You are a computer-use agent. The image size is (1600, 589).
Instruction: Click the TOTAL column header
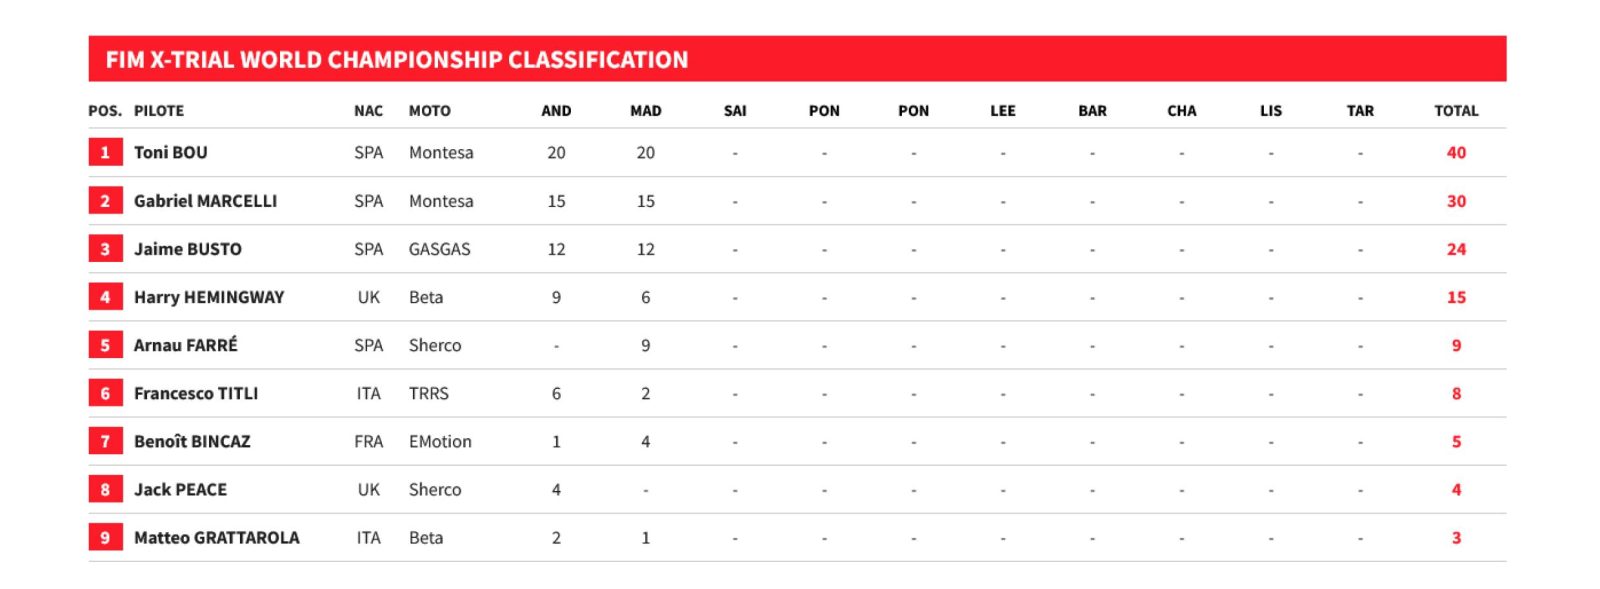[1455, 111]
